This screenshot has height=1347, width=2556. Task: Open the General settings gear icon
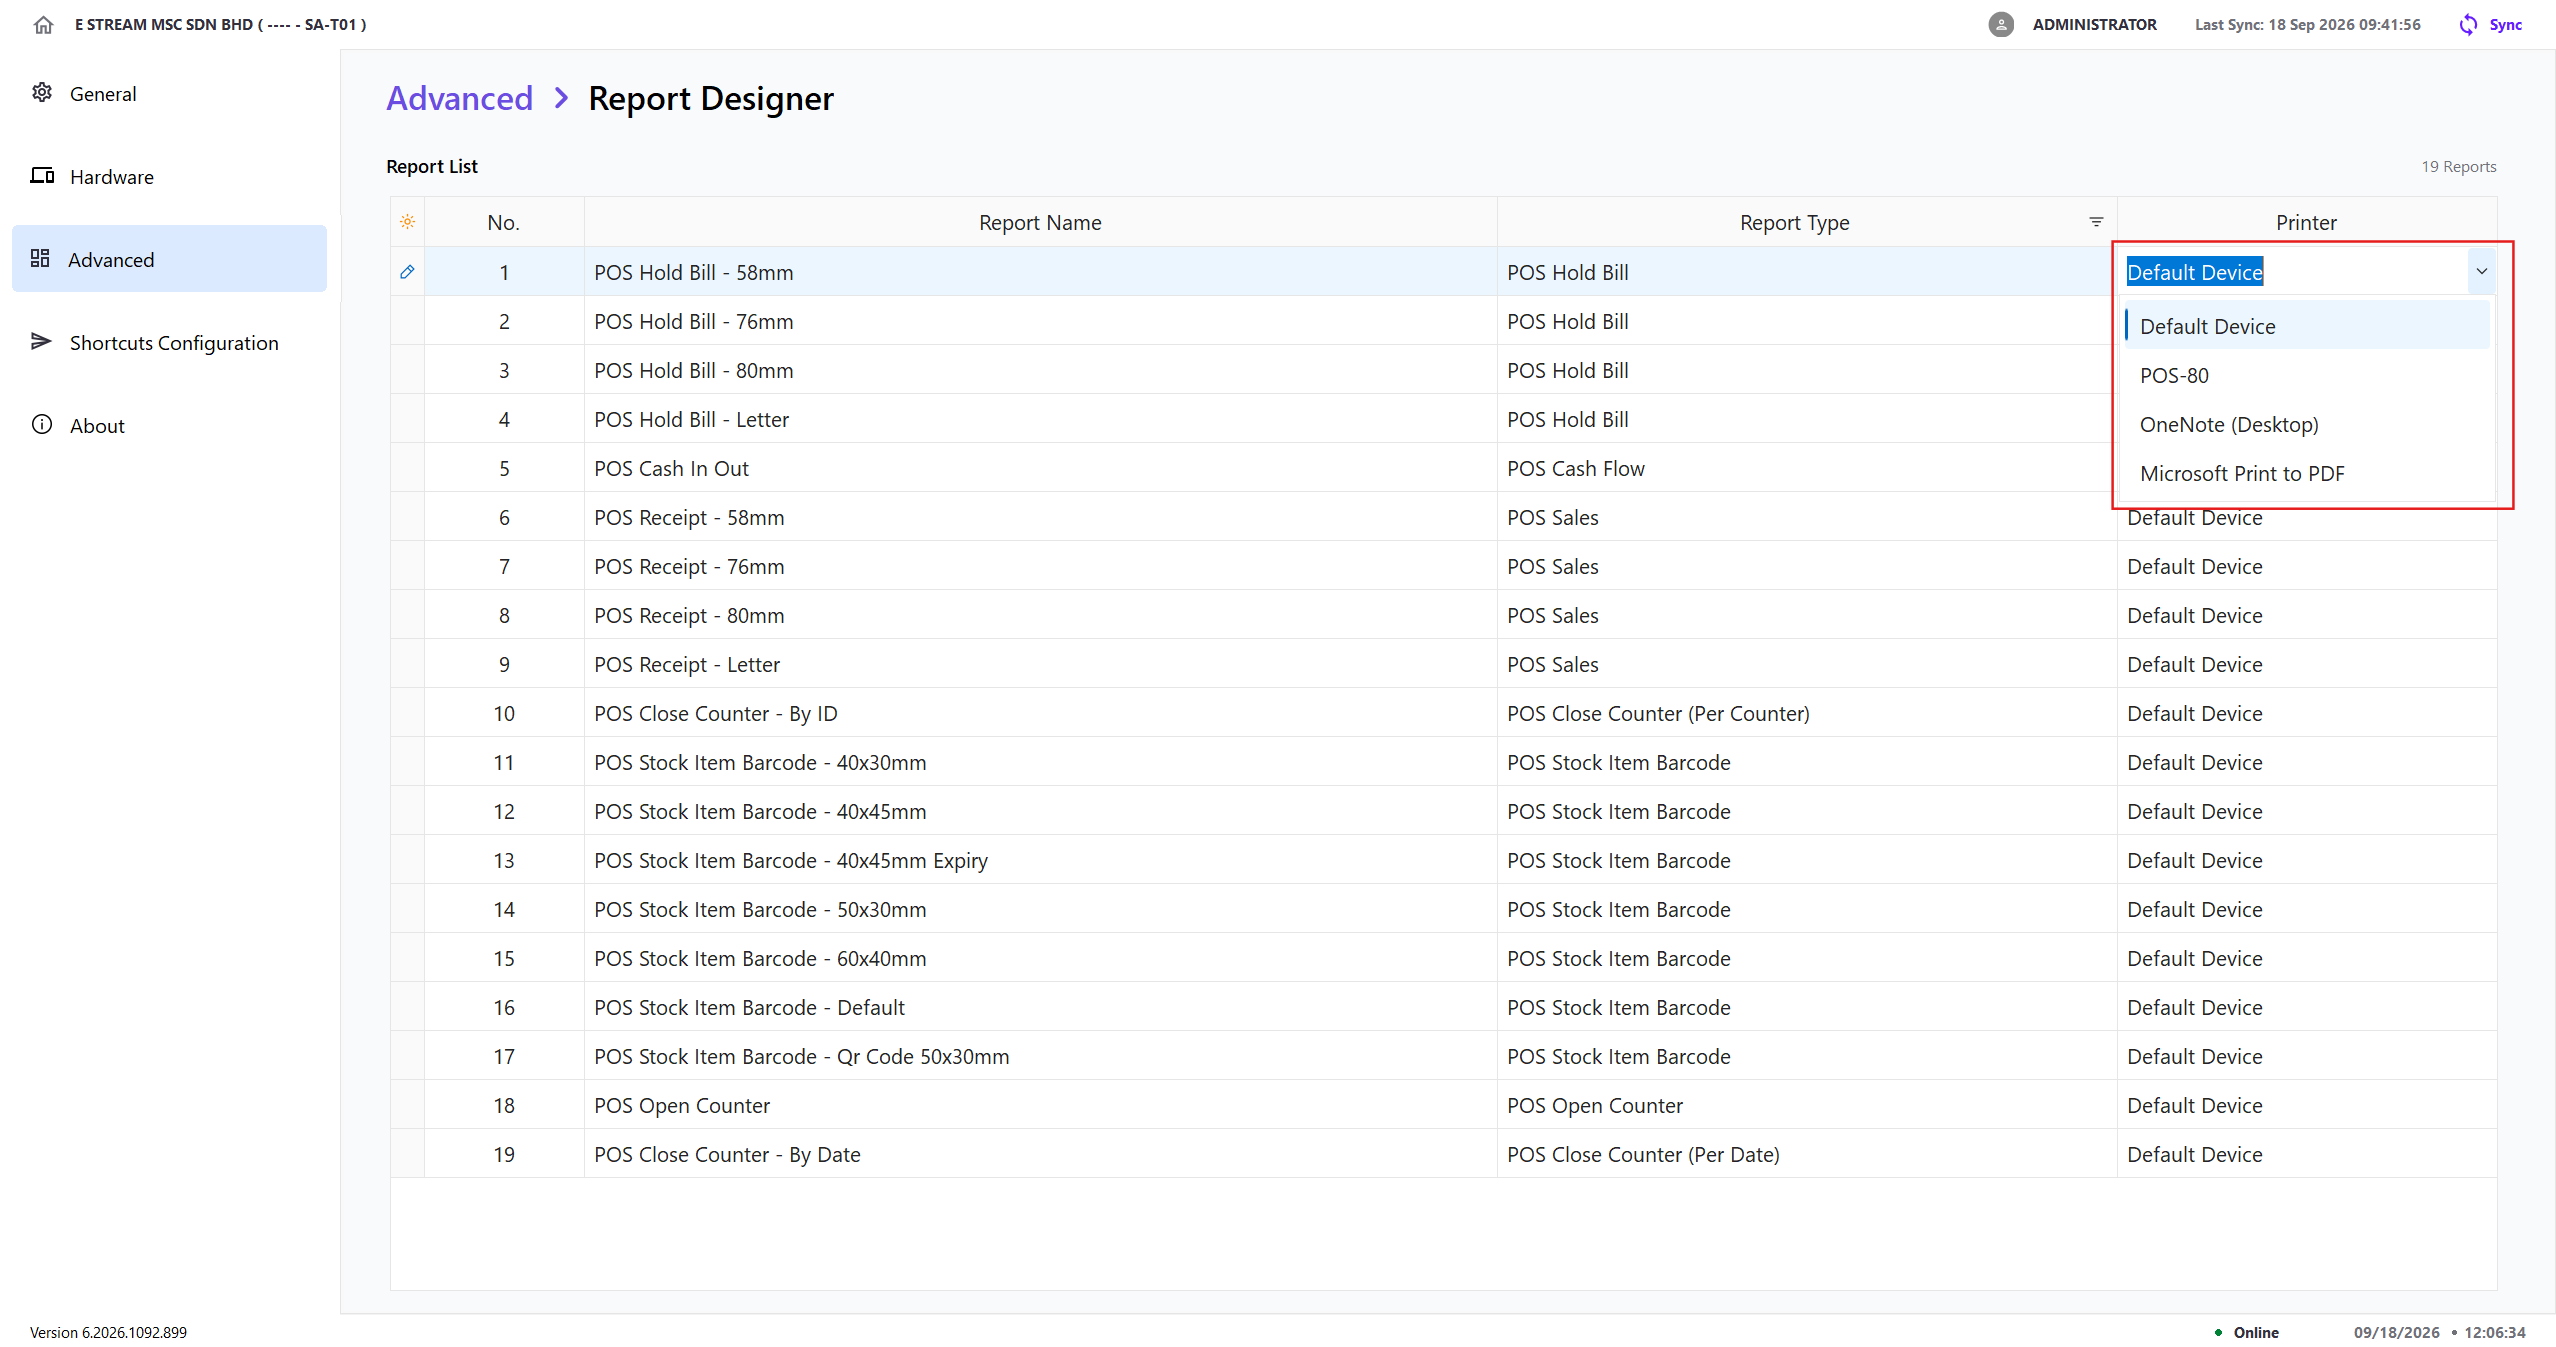42,93
